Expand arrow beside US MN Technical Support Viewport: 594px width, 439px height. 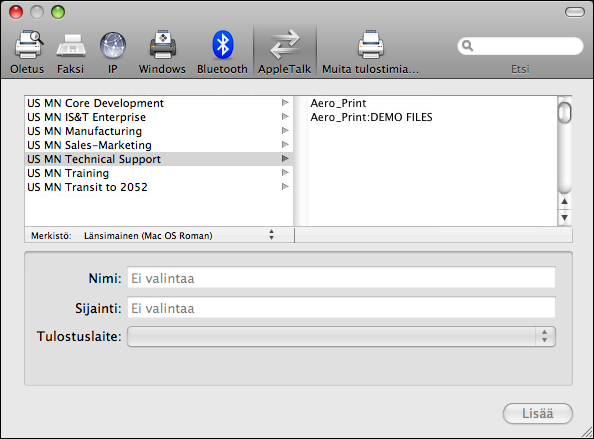point(285,159)
